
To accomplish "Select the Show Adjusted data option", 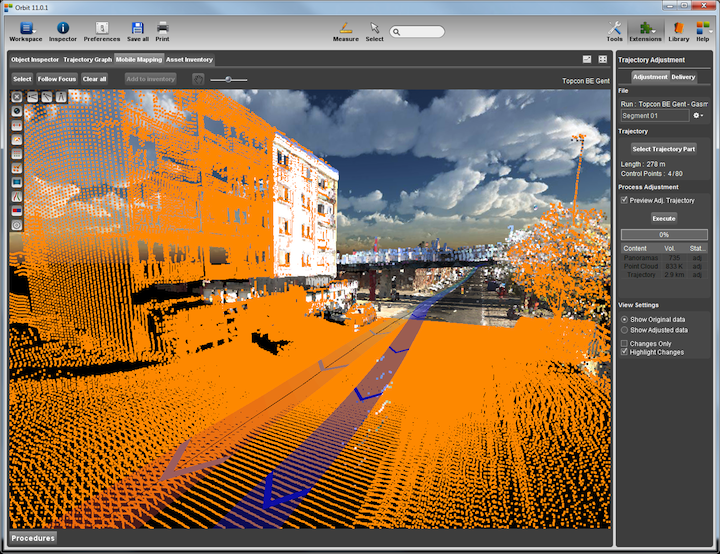I will pyautogui.click(x=625, y=329).
